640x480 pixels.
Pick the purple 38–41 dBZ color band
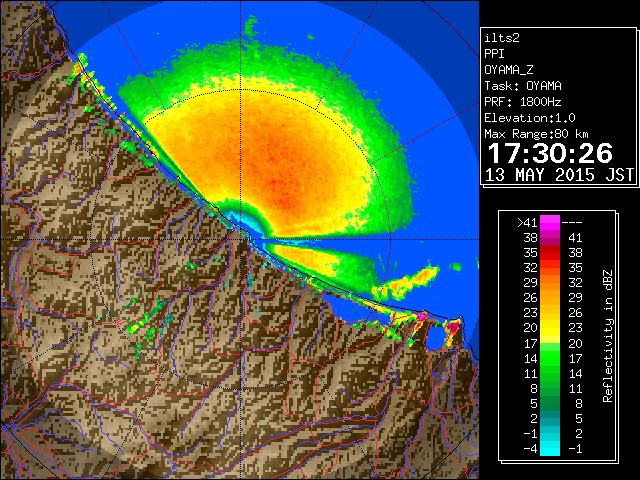(550, 238)
